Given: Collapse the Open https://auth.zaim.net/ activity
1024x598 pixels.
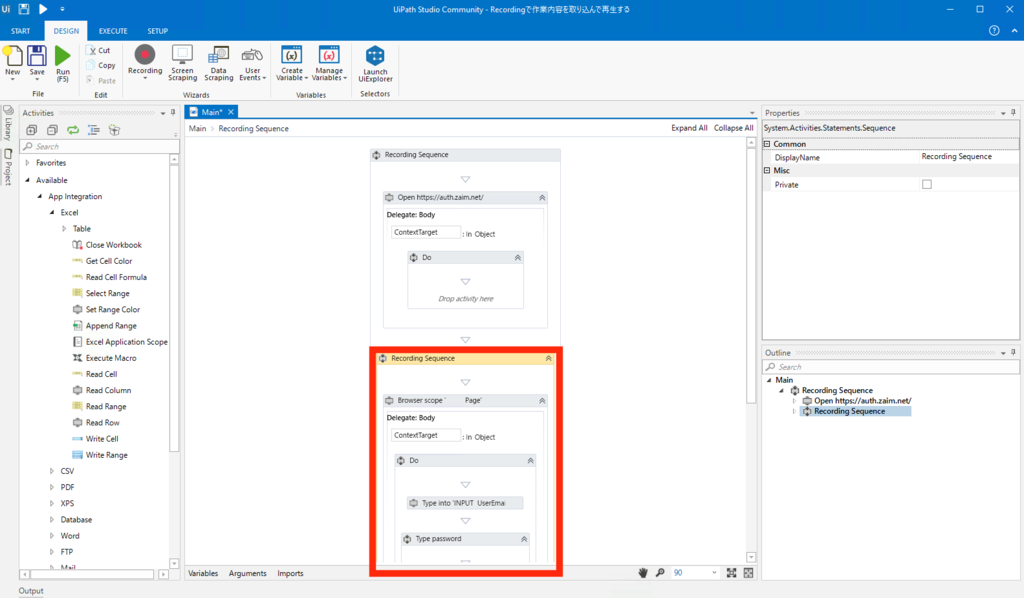Looking at the screenshot, I should pos(542,197).
